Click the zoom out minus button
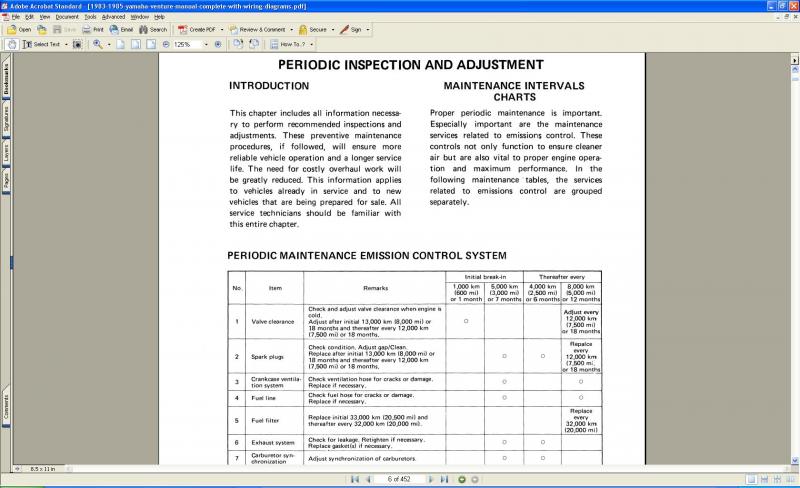This screenshot has height=488, width=800. pyautogui.click(x=166, y=44)
